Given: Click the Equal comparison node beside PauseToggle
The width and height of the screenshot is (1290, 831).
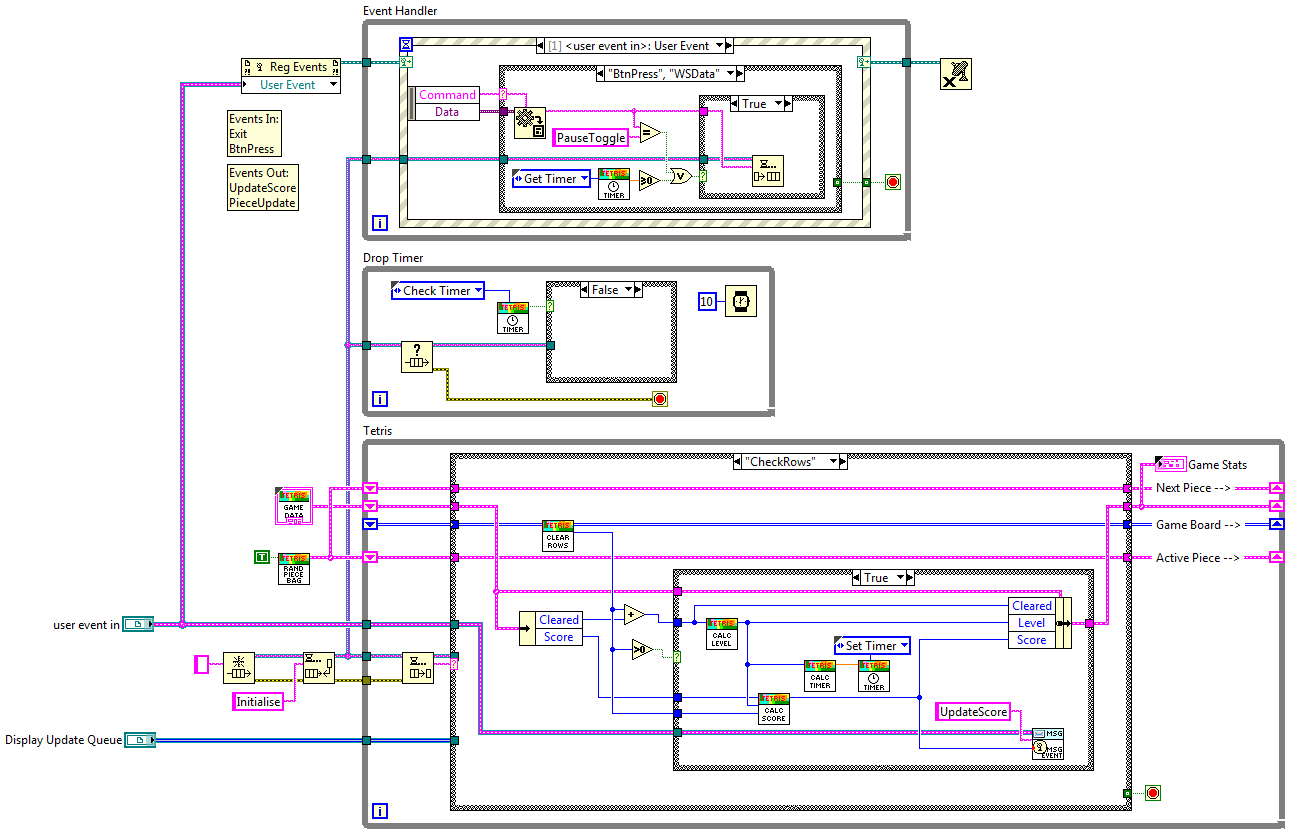Looking at the screenshot, I should (650, 131).
